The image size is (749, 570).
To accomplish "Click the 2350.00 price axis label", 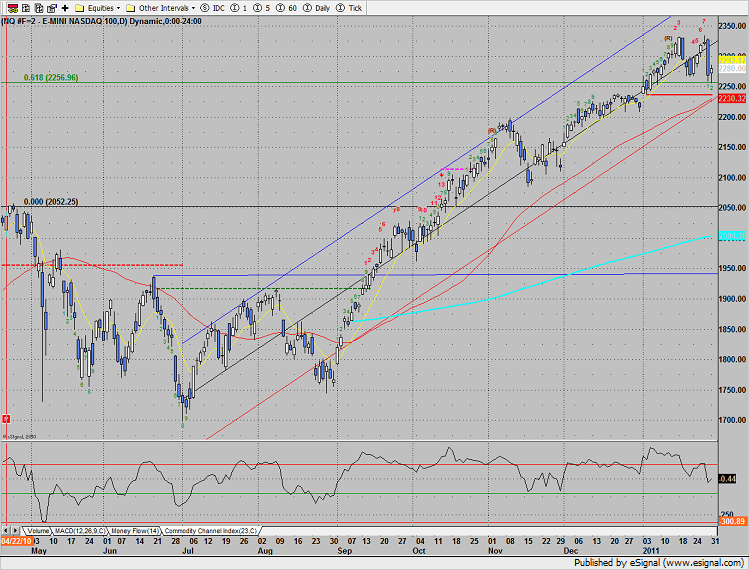I will pyautogui.click(x=732, y=26).
